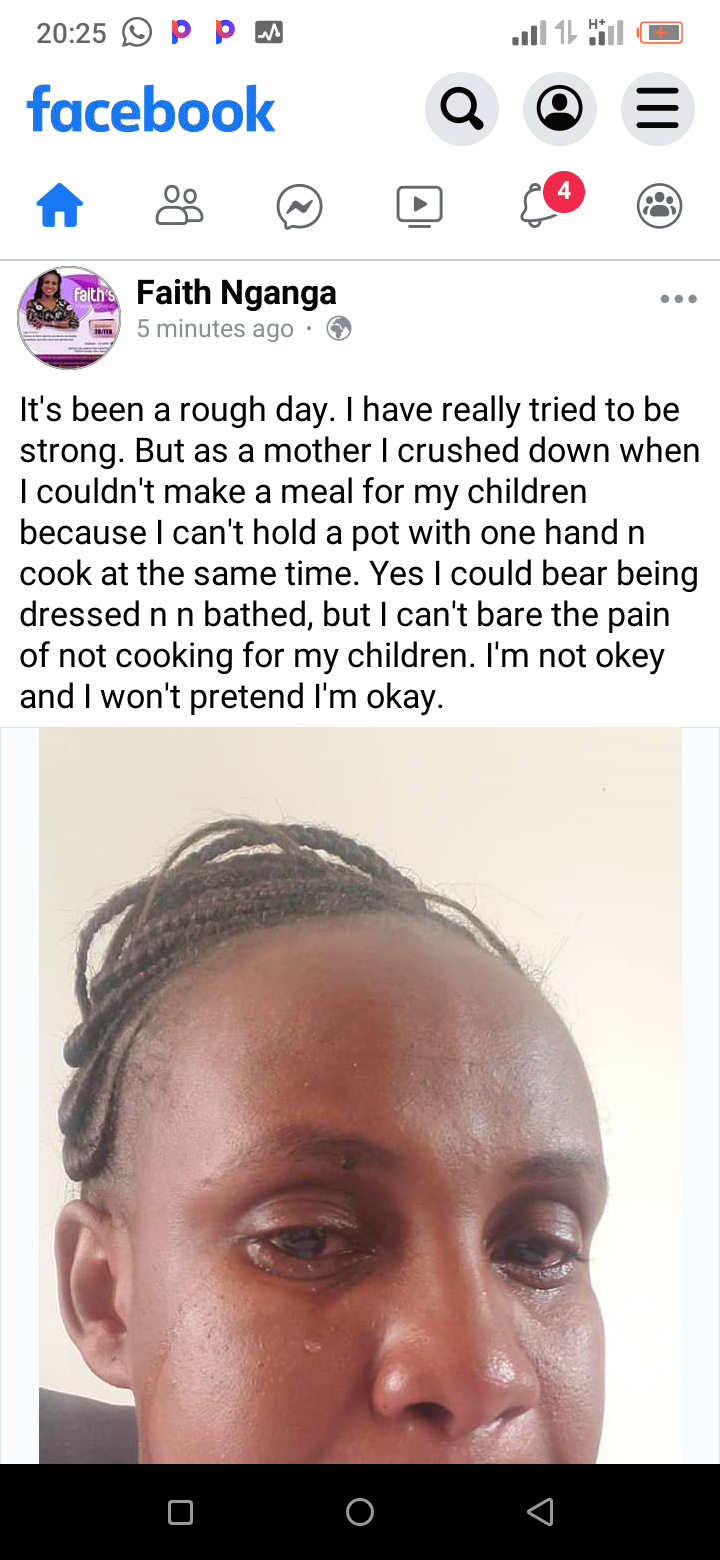Open Faith Nganga's profile name link
The width and height of the screenshot is (720, 1560).
click(236, 293)
